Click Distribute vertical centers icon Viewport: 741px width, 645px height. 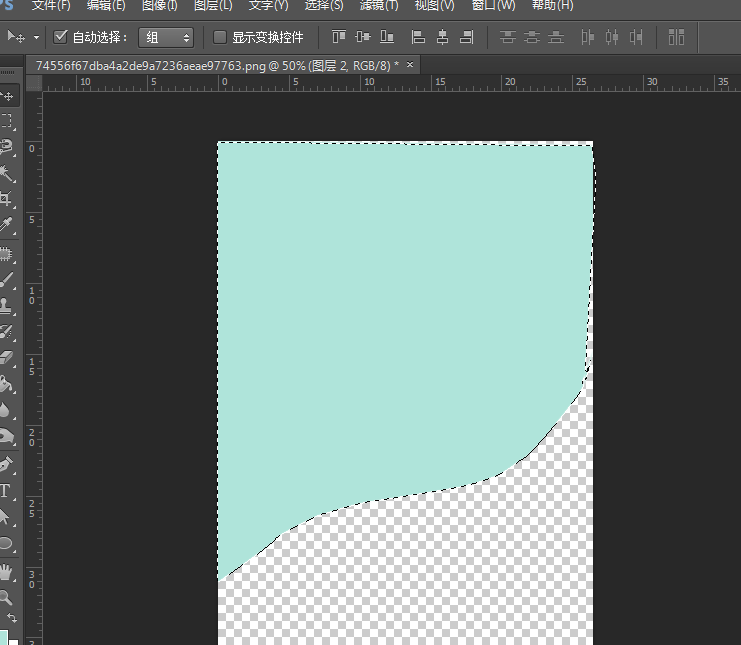coord(532,36)
